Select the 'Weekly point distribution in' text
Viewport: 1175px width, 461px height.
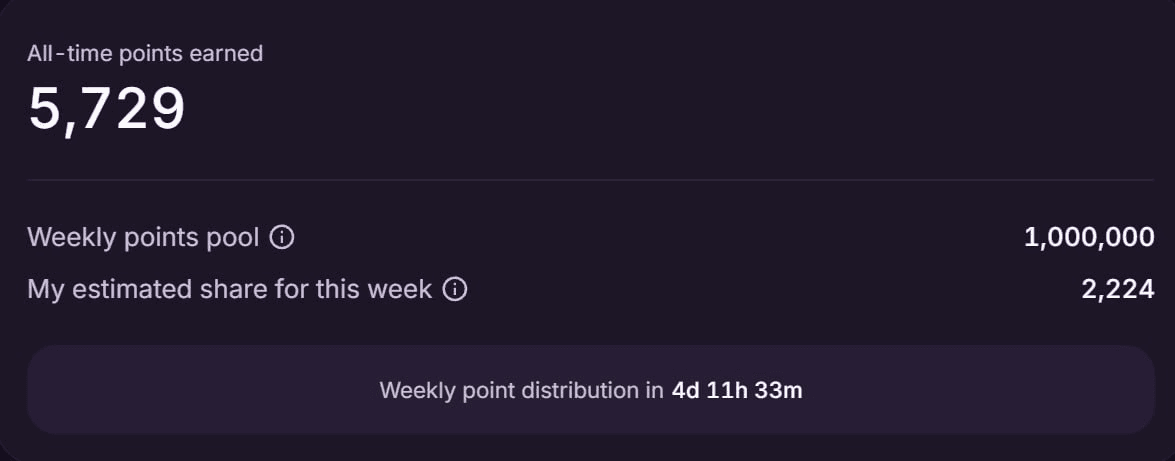pyautogui.click(x=522, y=391)
